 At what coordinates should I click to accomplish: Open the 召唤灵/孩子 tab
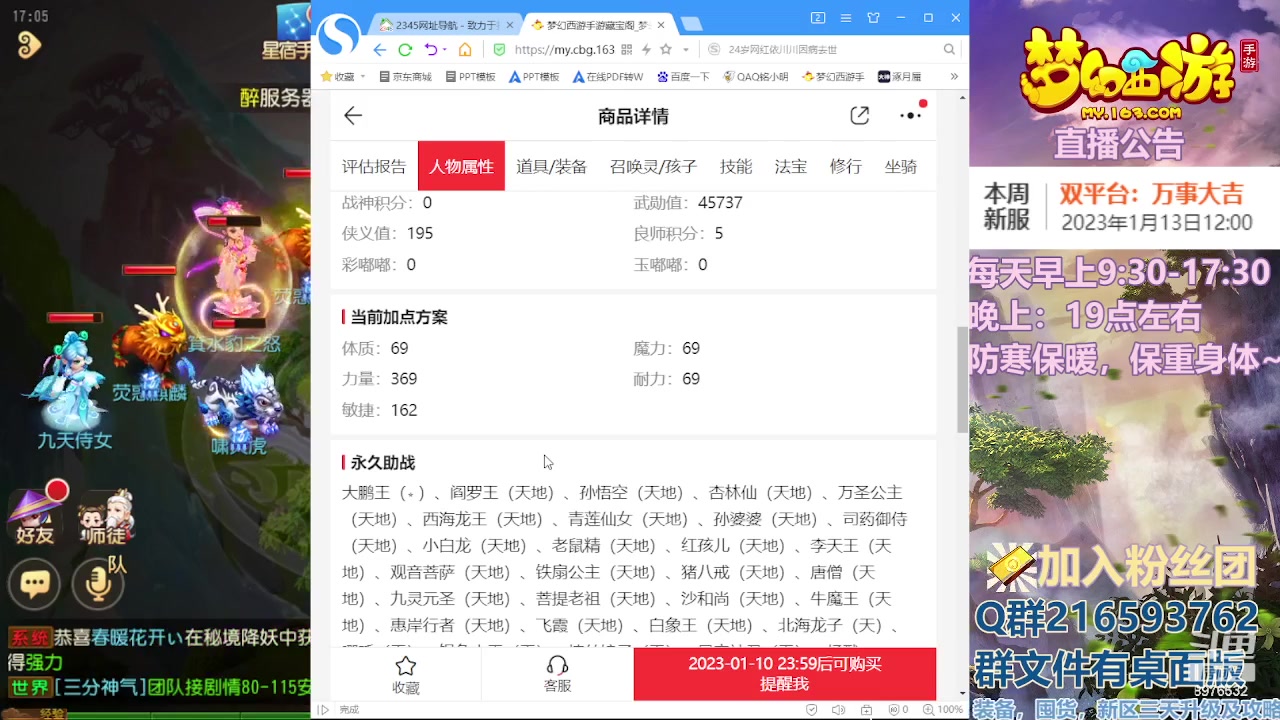(653, 167)
